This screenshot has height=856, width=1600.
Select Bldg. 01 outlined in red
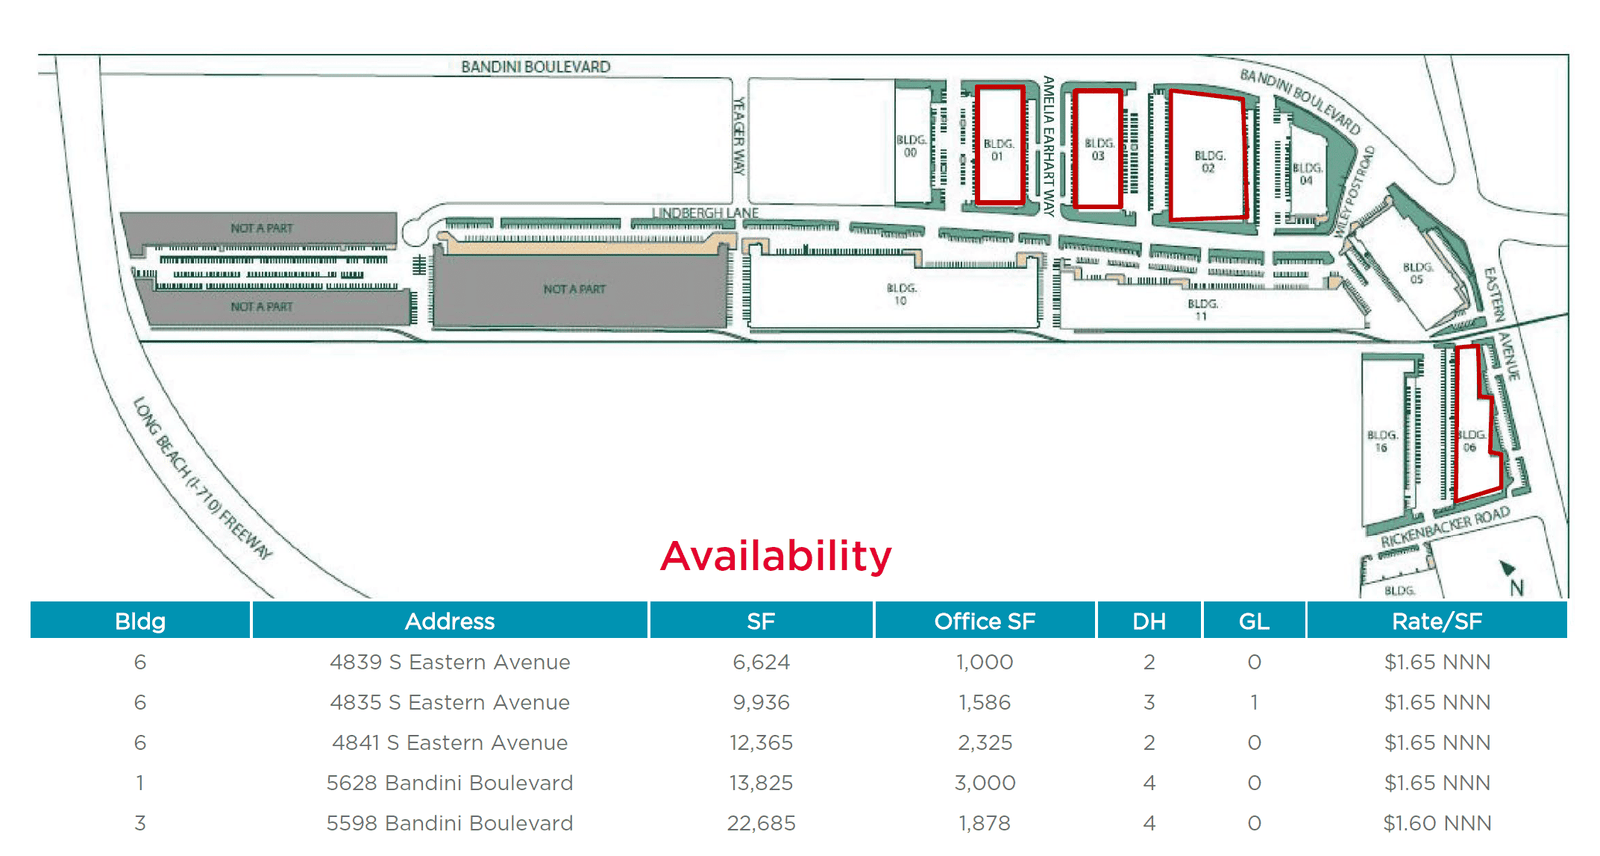pos(999,147)
